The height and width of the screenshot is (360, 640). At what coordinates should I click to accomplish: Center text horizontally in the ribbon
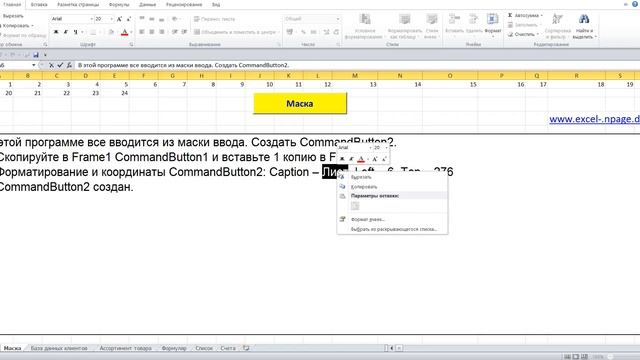click(x=151, y=32)
